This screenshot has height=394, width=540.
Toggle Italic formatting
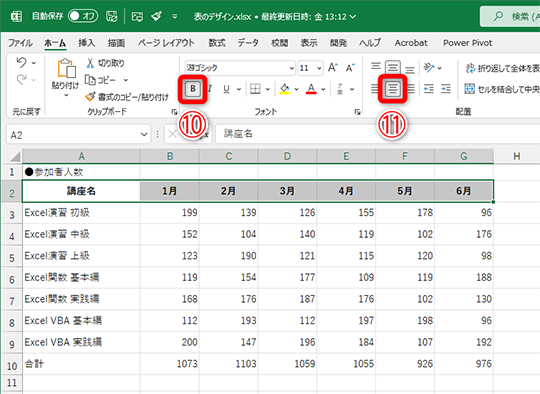click(x=210, y=89)
